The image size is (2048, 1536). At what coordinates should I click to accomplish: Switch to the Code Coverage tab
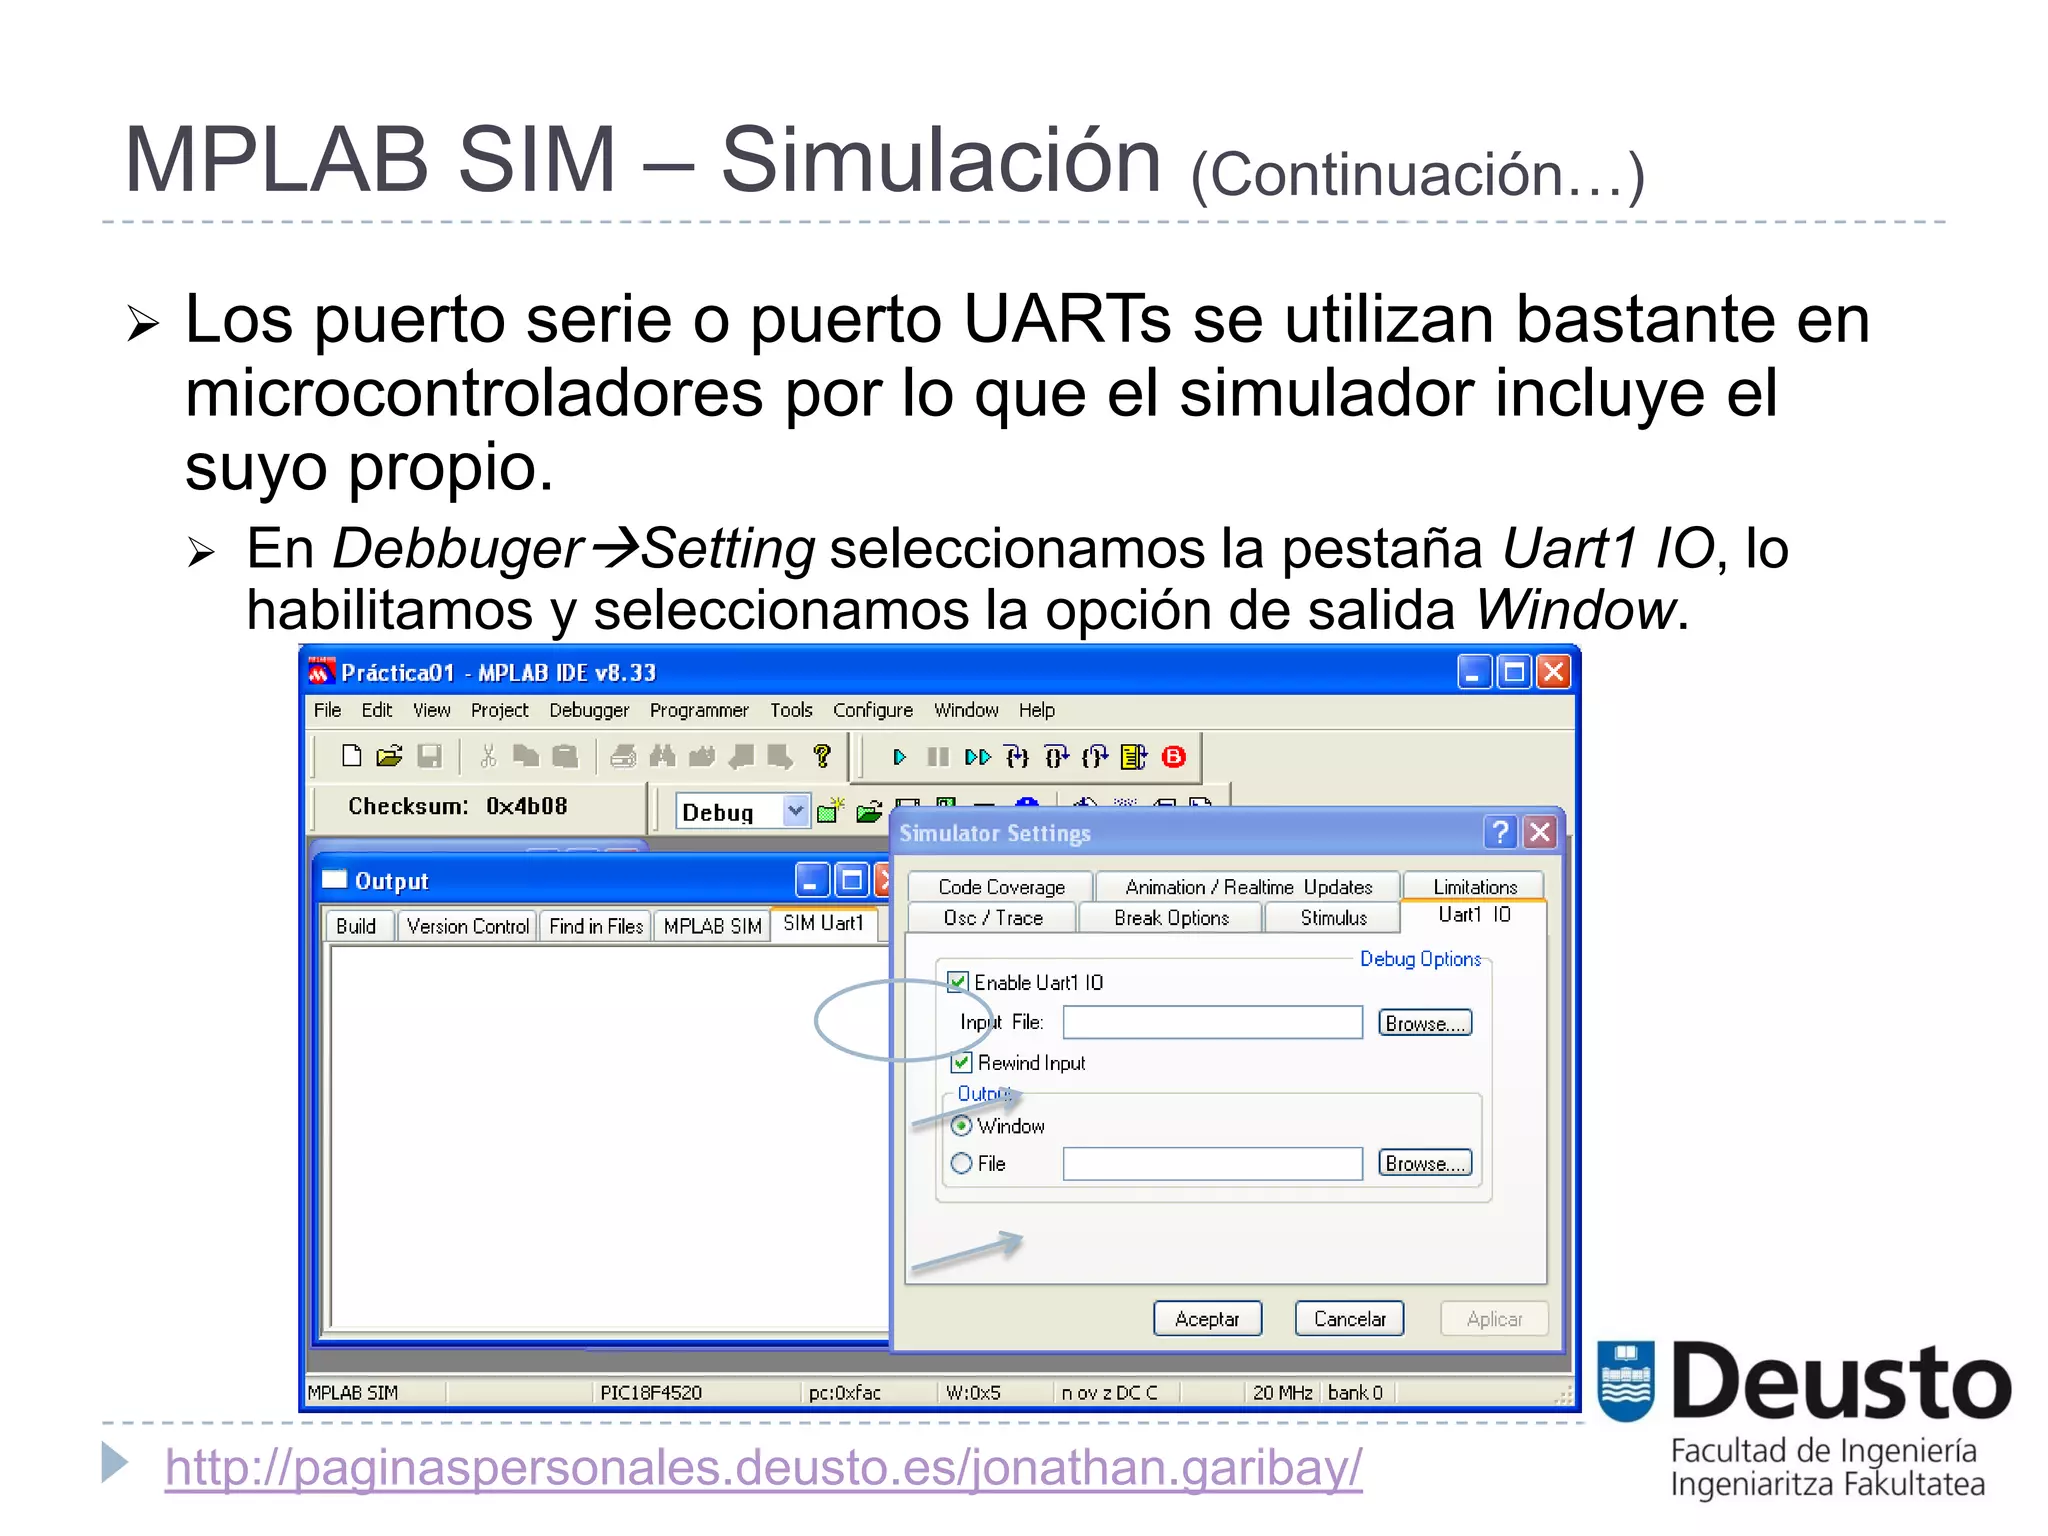pos(1001,887)
